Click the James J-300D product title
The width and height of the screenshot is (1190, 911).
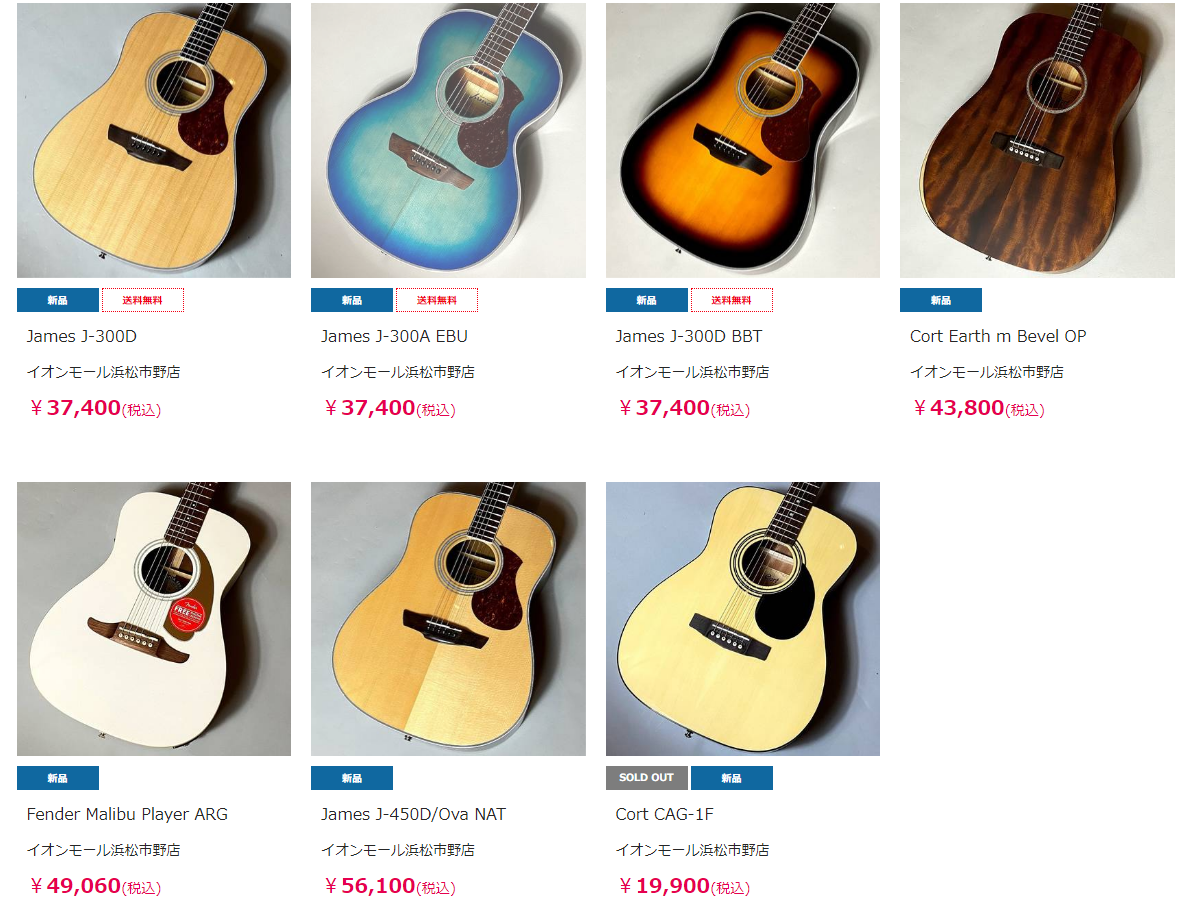82,336
